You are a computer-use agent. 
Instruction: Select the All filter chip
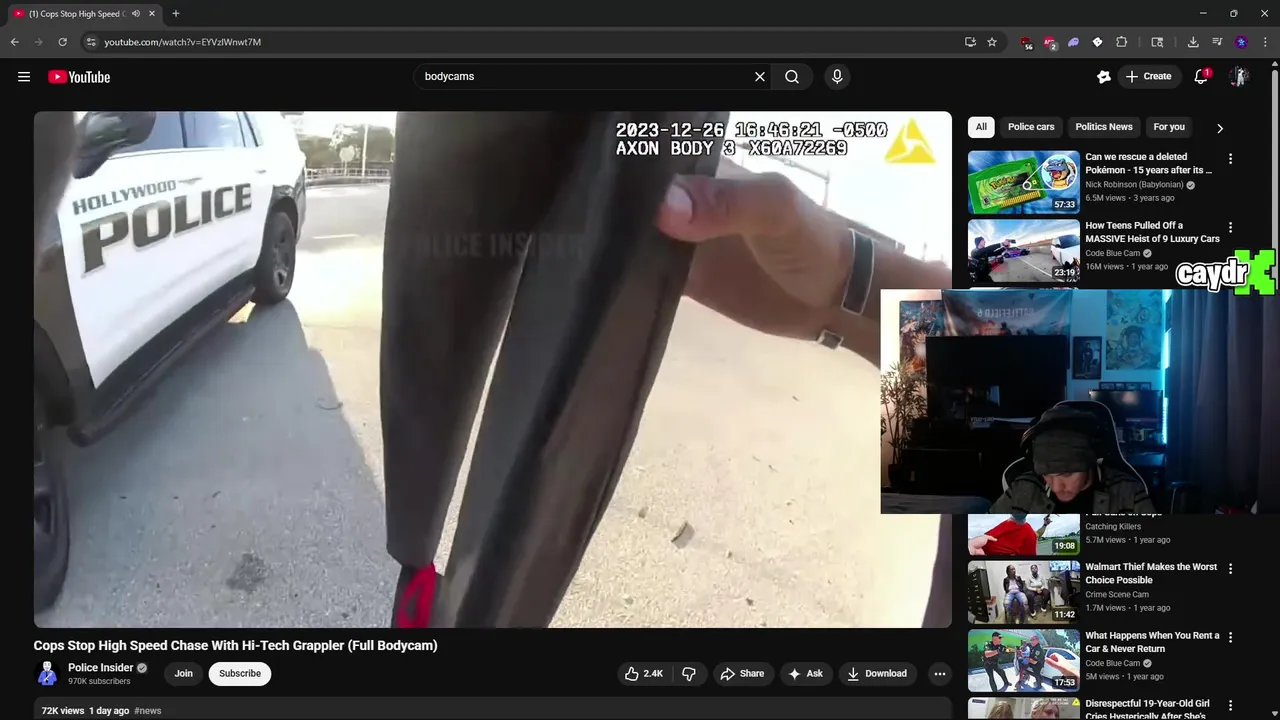[981, 127]
